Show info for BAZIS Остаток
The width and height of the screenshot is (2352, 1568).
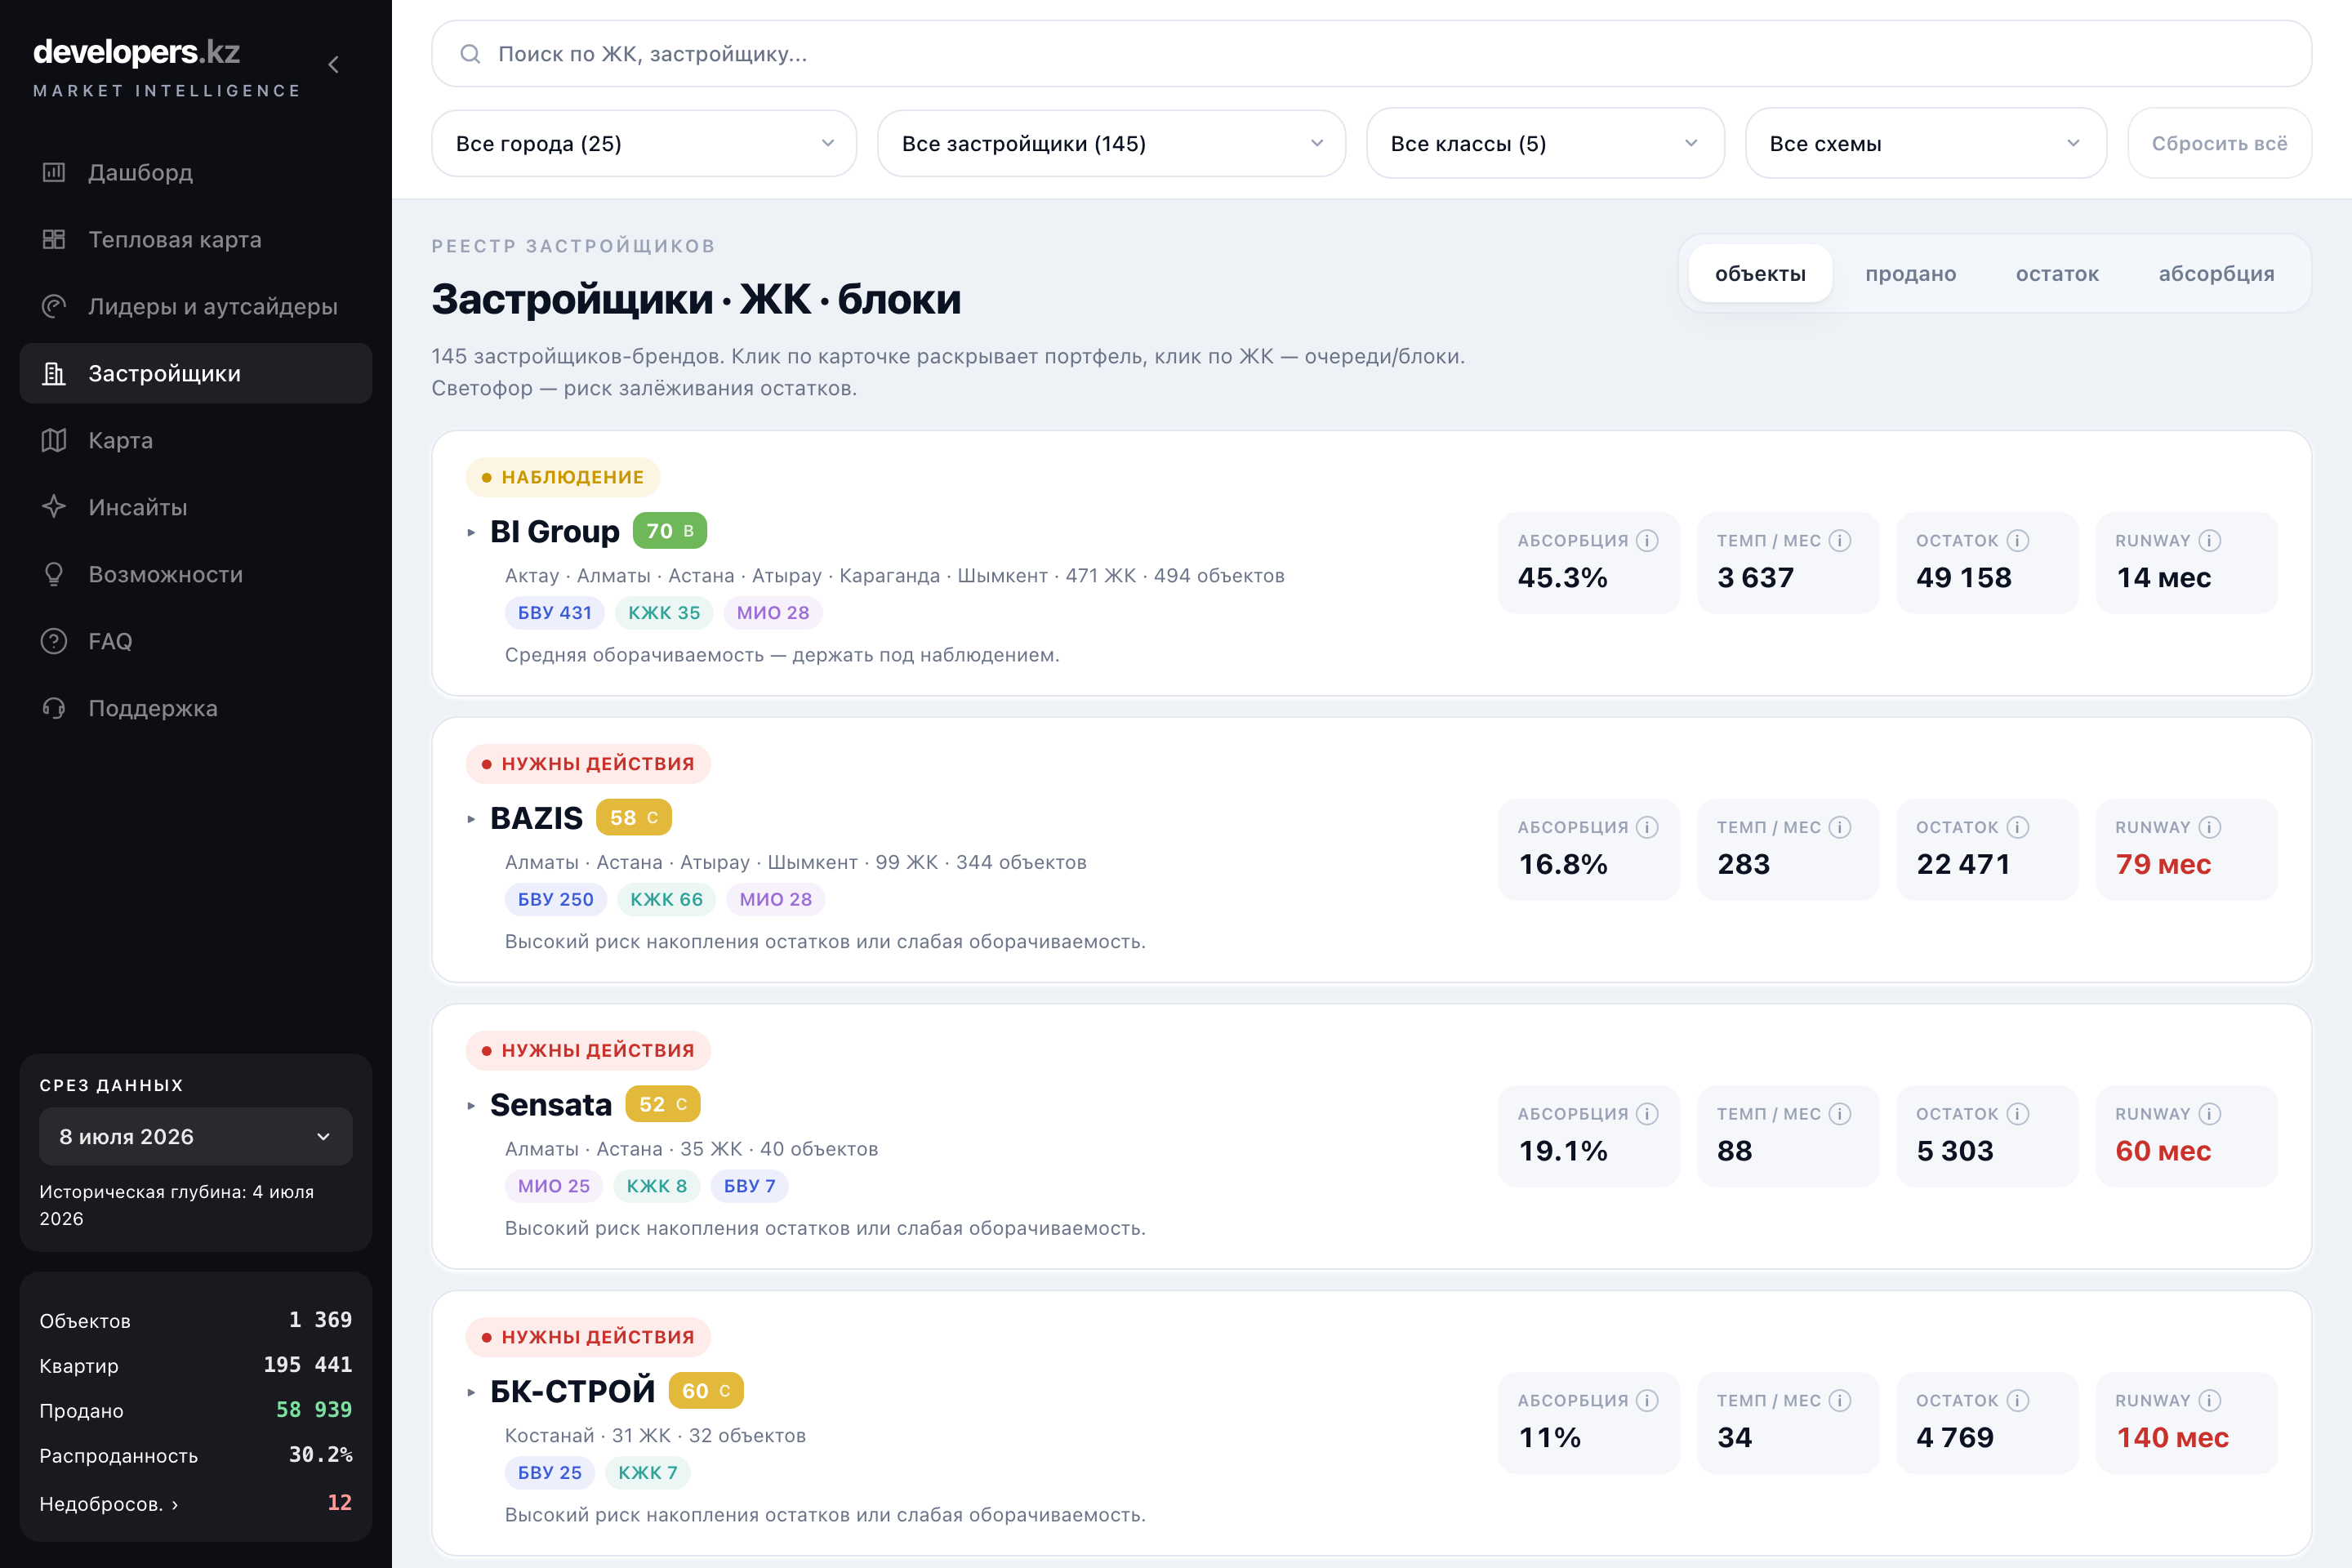[2018, 827]
